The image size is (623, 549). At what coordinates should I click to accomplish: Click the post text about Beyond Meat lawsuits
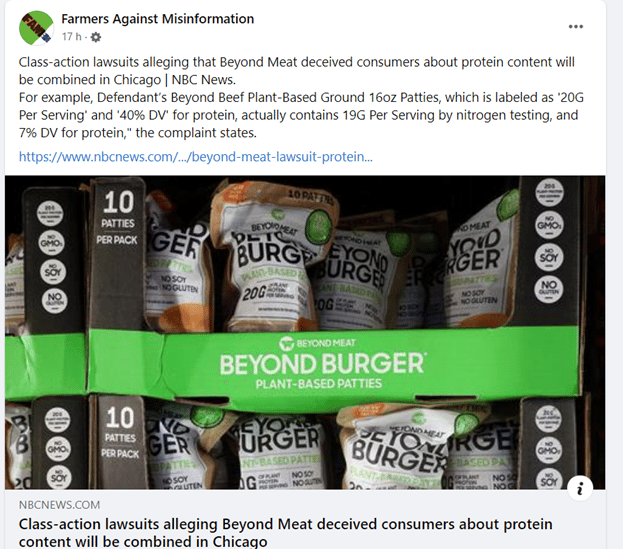(x=296, y=71)
